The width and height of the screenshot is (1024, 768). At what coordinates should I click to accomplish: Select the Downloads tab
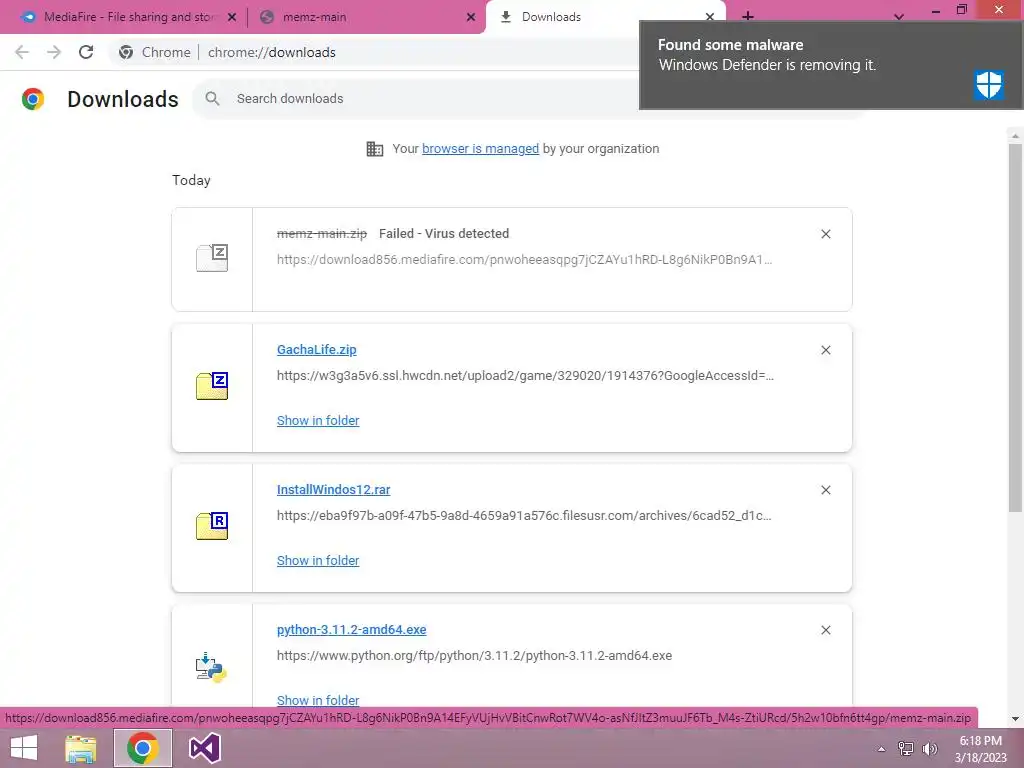pos(605,17)
